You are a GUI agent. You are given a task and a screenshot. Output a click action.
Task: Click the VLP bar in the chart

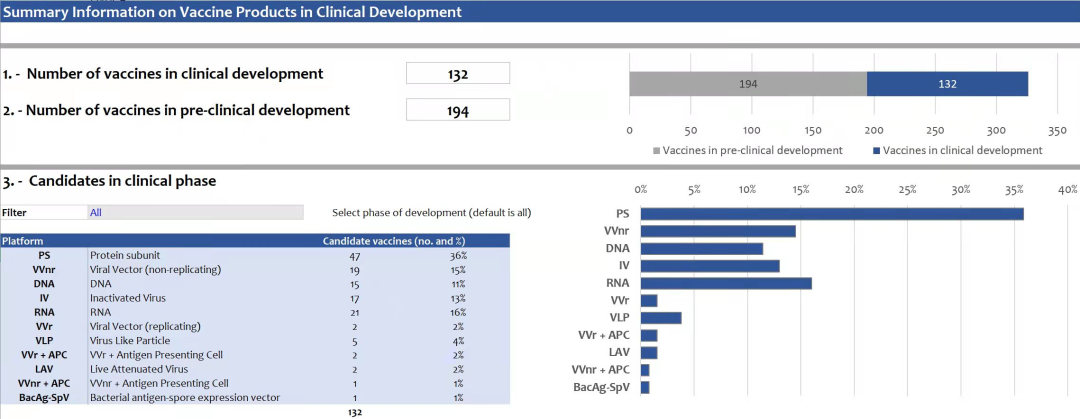click(660, 318)
